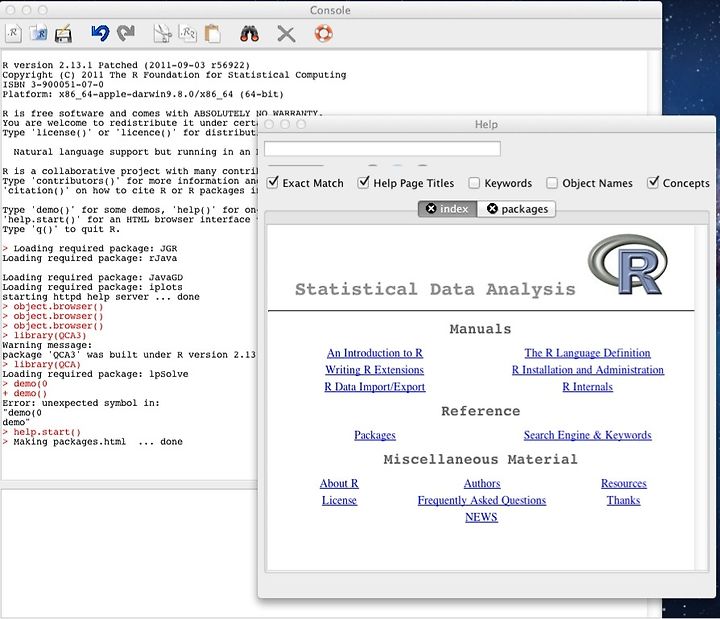Screen dimensions: 720x619
Task: Open Writing R Extensions link
Action: (x=375, y=370)
